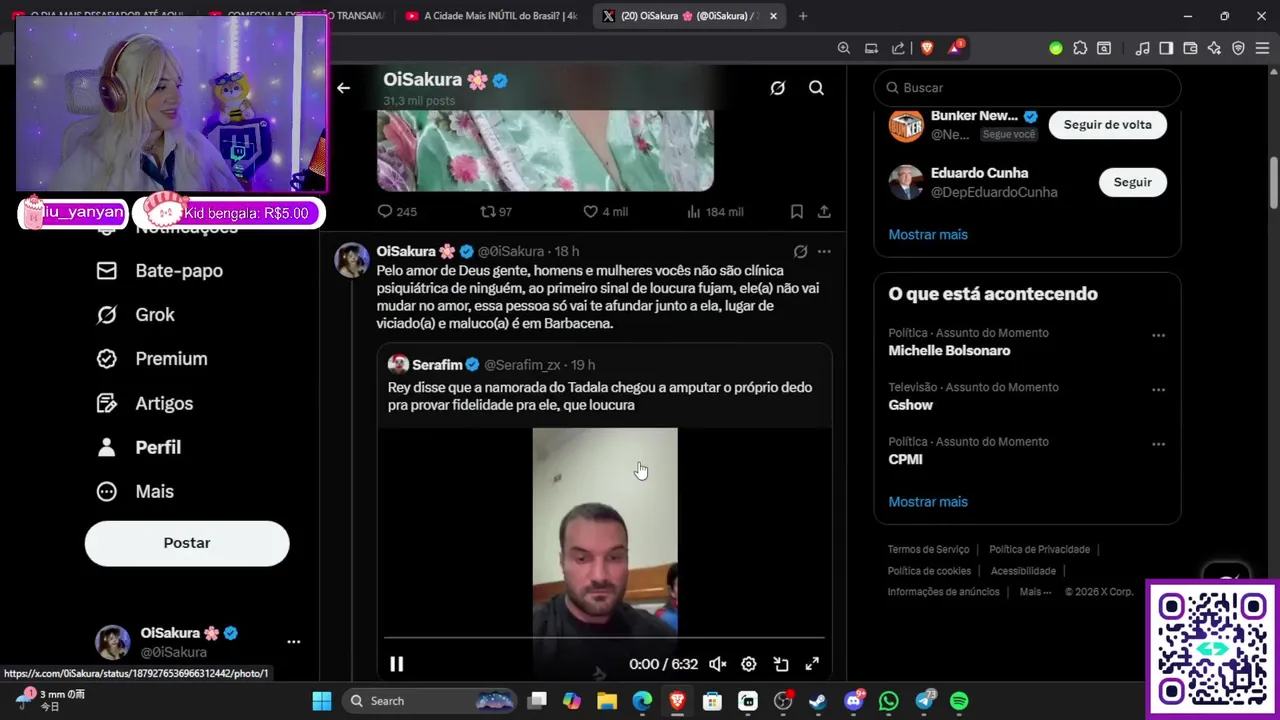Open the browser zoom magnifier icon
The image size is (1280, 720).
[843, 48]
